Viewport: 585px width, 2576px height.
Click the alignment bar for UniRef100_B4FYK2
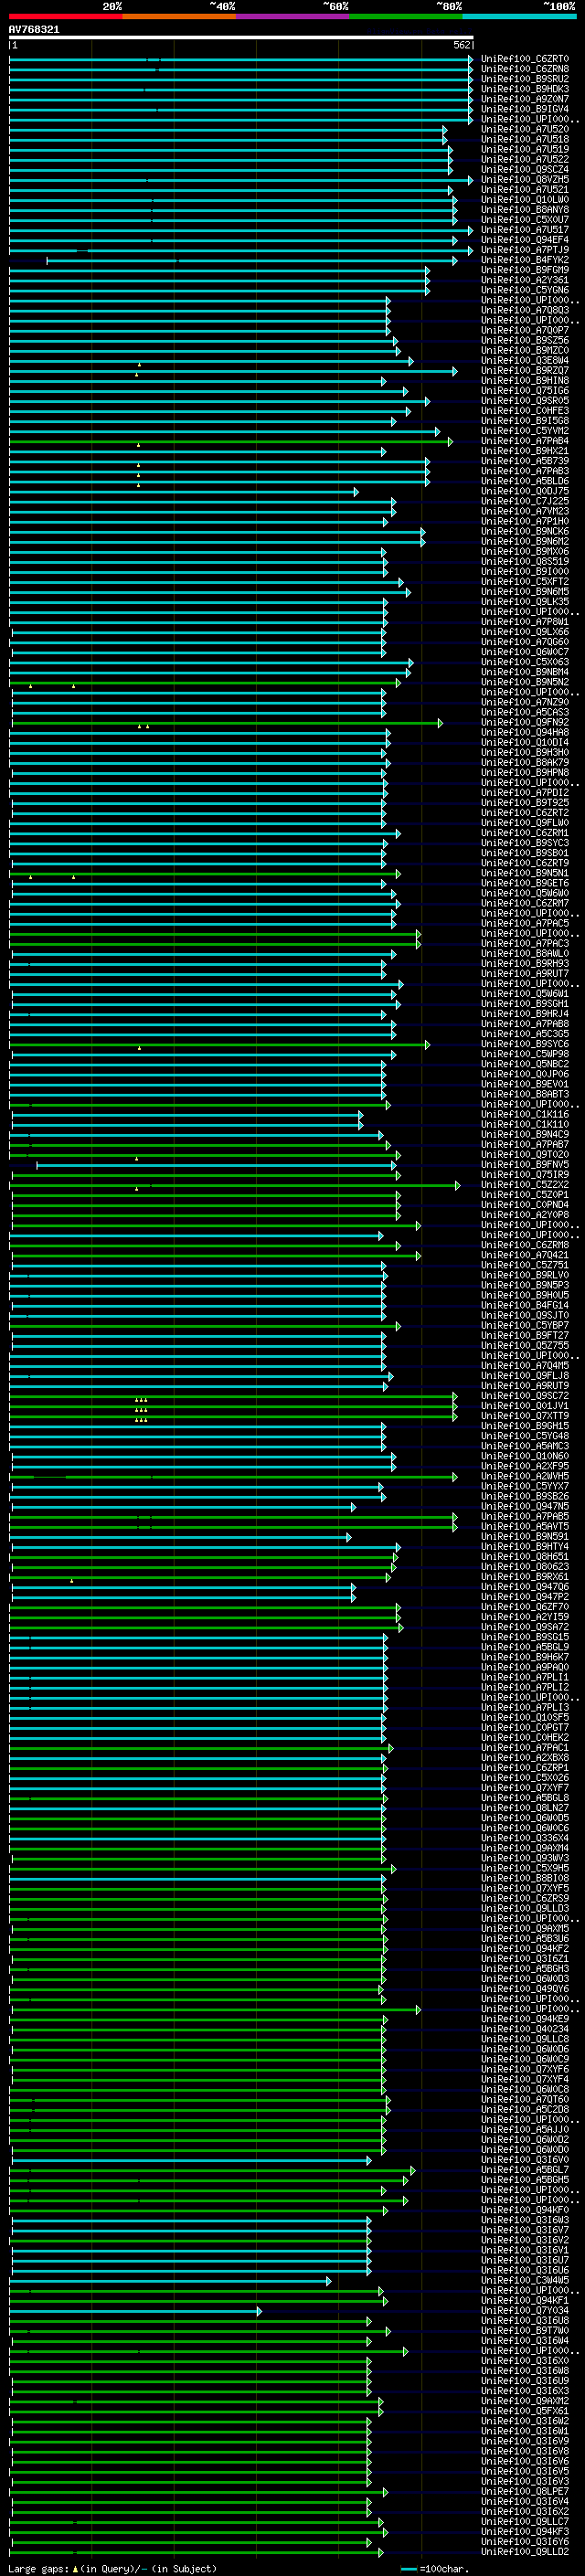(x=251, y=261)
